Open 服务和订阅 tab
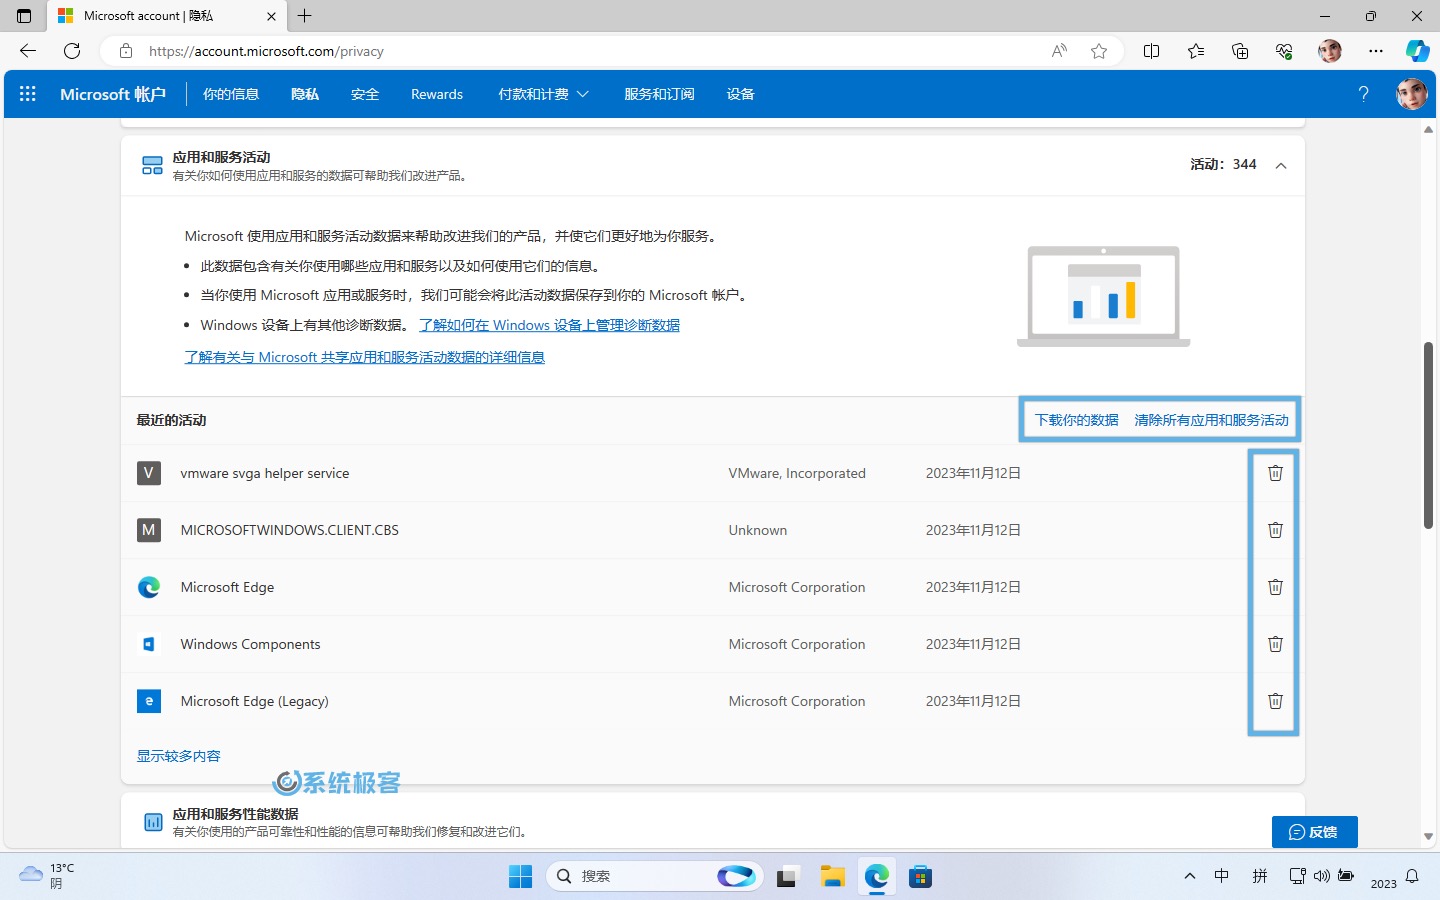This screenshot has height=900, width=1440. tap(659, 94)
